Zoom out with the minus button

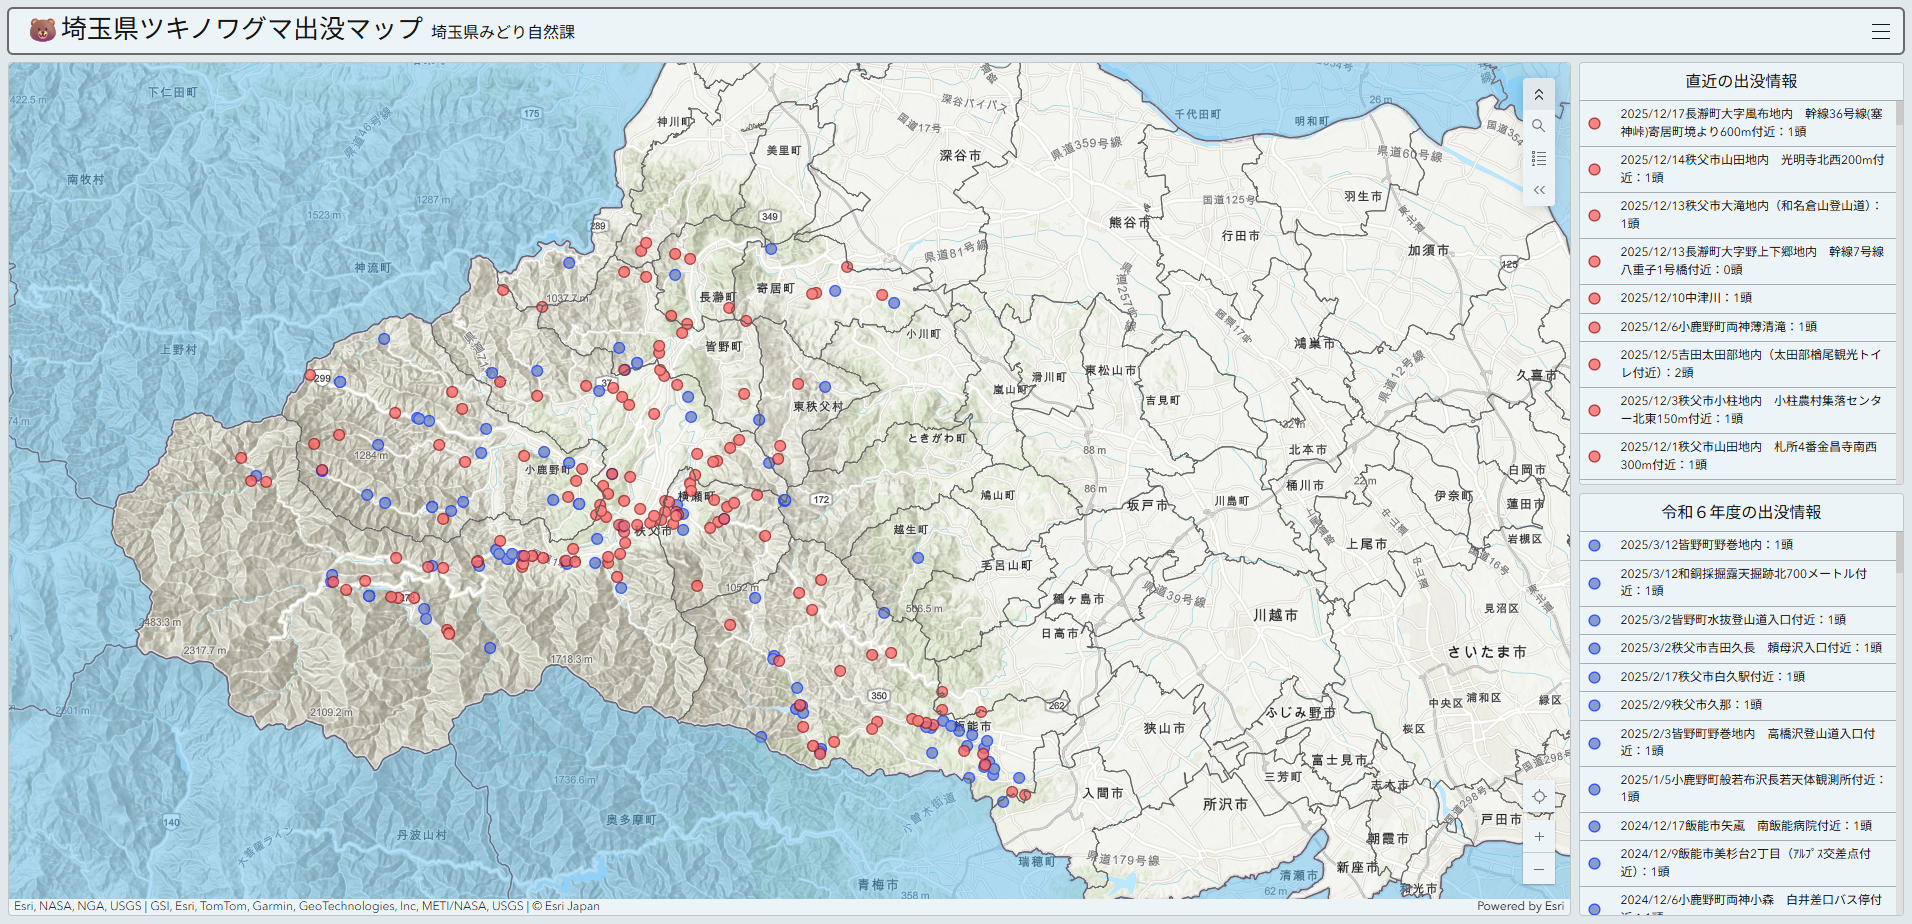coord(1538,868)
